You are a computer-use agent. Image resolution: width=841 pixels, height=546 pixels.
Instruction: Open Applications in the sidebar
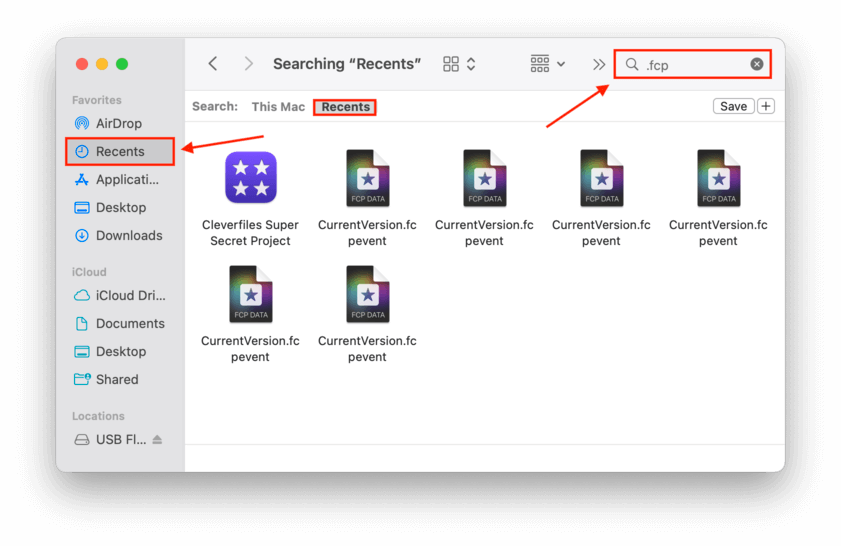tap(120, 180)
